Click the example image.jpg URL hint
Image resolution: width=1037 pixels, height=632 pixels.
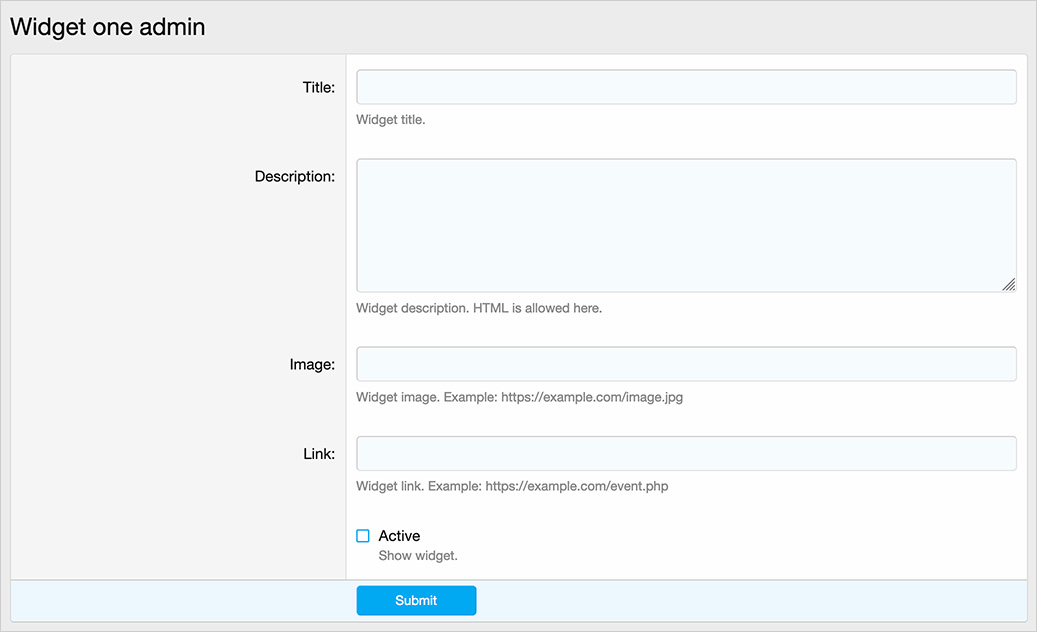pyautogui.click(x=592, y=397)
